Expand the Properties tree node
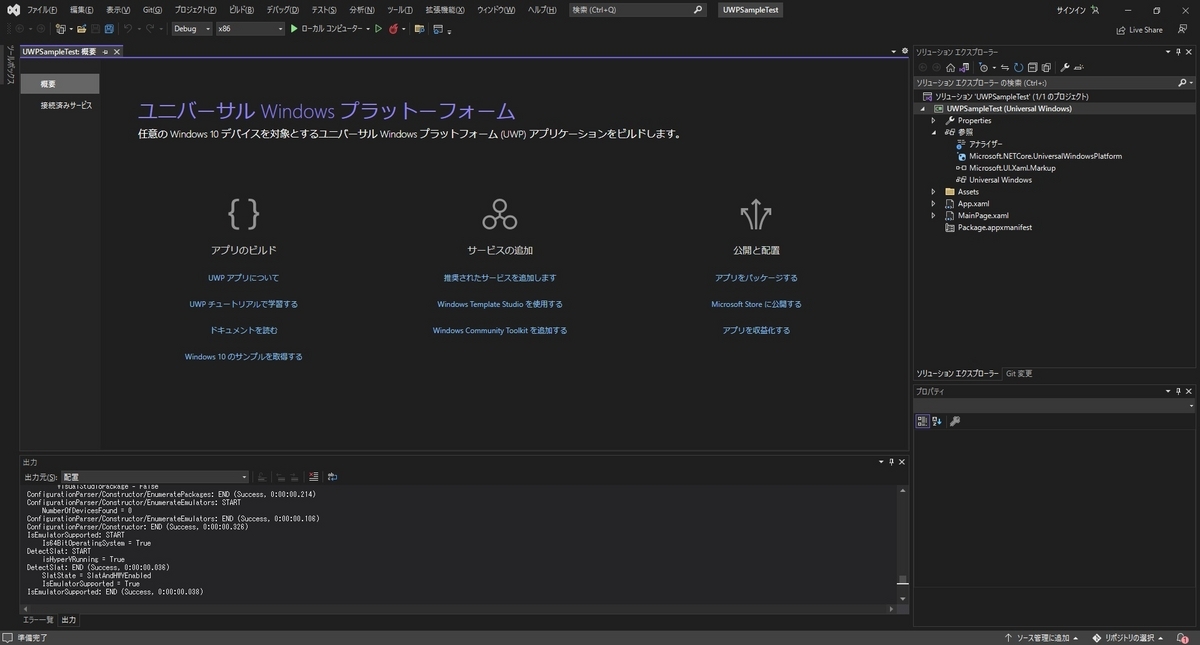1200x645 pixels. [x=934, y=120]
